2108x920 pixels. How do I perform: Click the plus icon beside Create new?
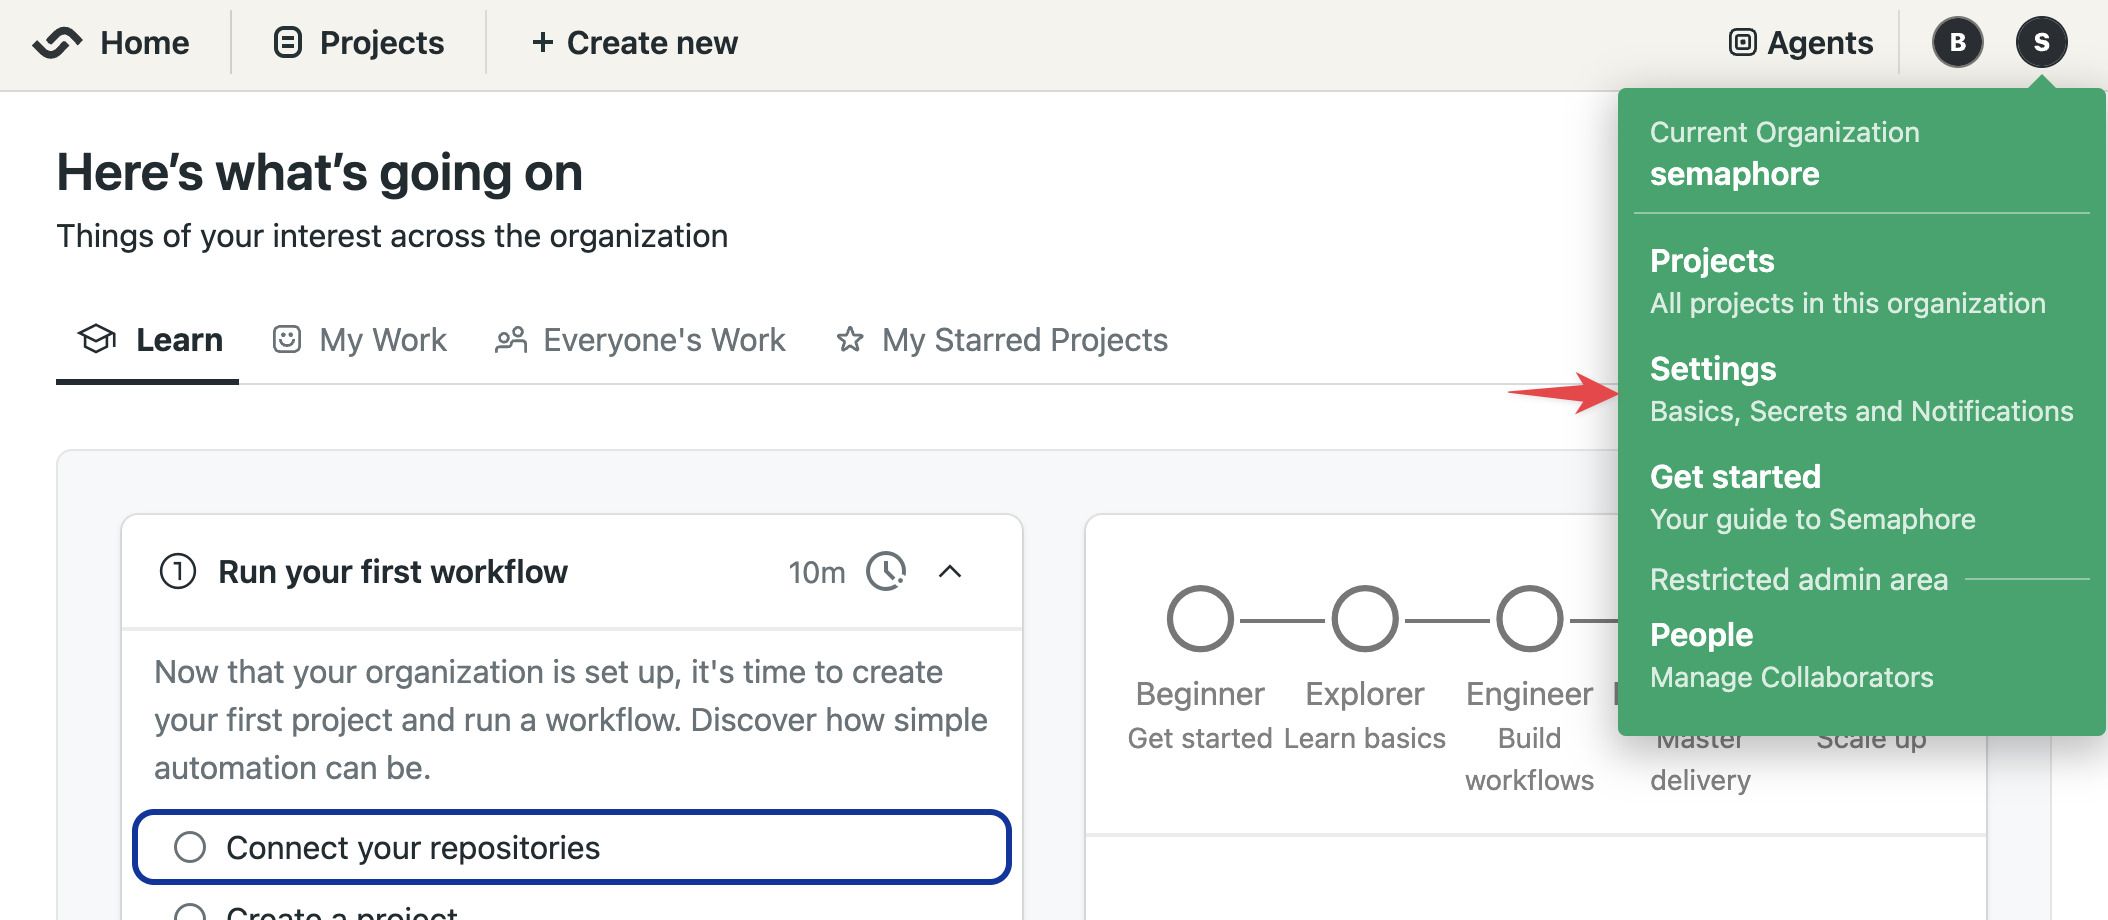pos(542,42)
